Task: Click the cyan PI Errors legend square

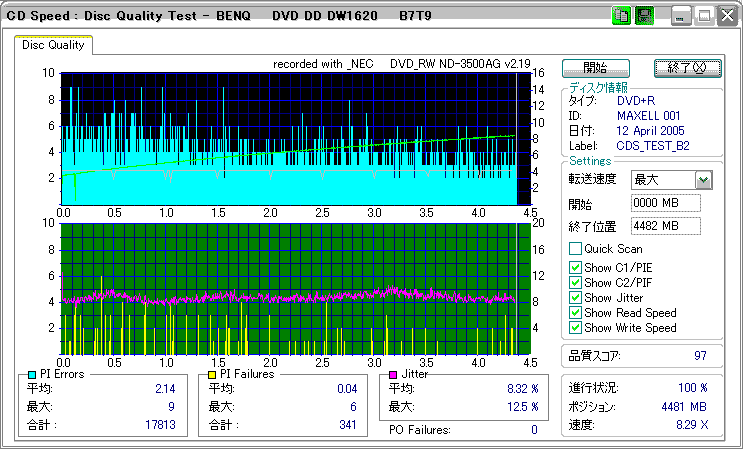Action: [x=32, y=374]
